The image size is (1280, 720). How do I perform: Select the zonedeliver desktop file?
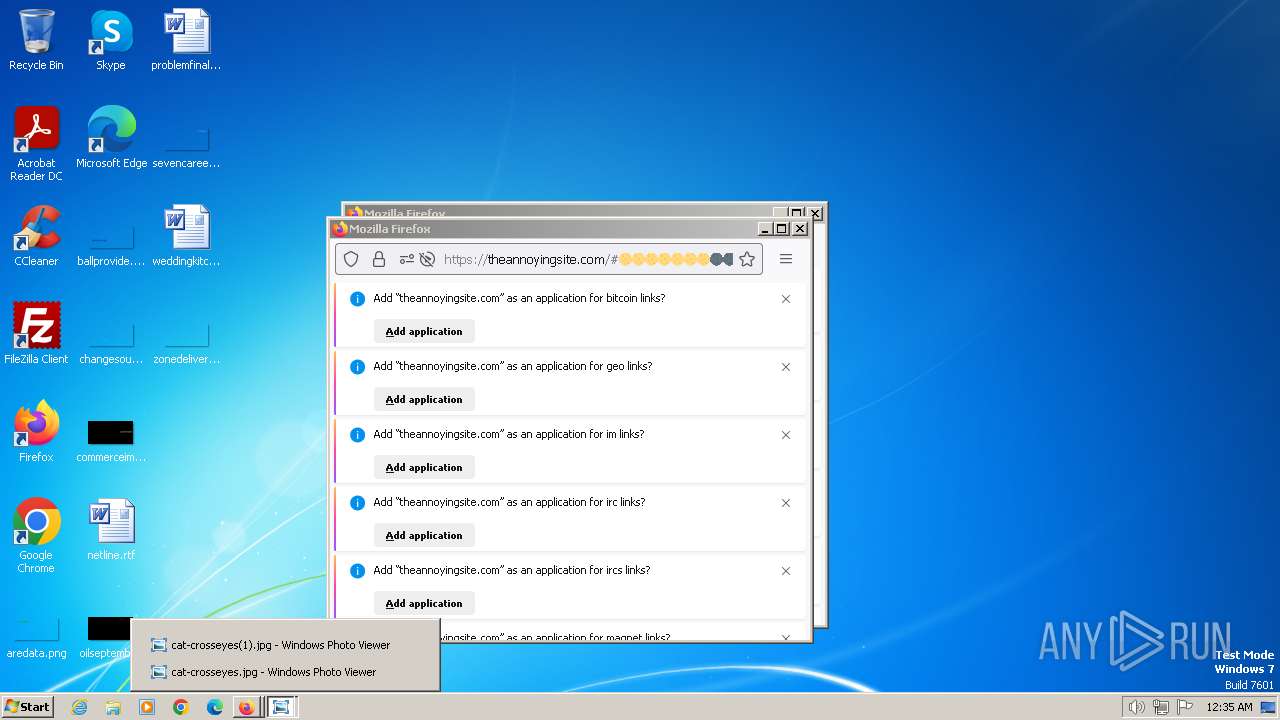click(x=186, y=342)
